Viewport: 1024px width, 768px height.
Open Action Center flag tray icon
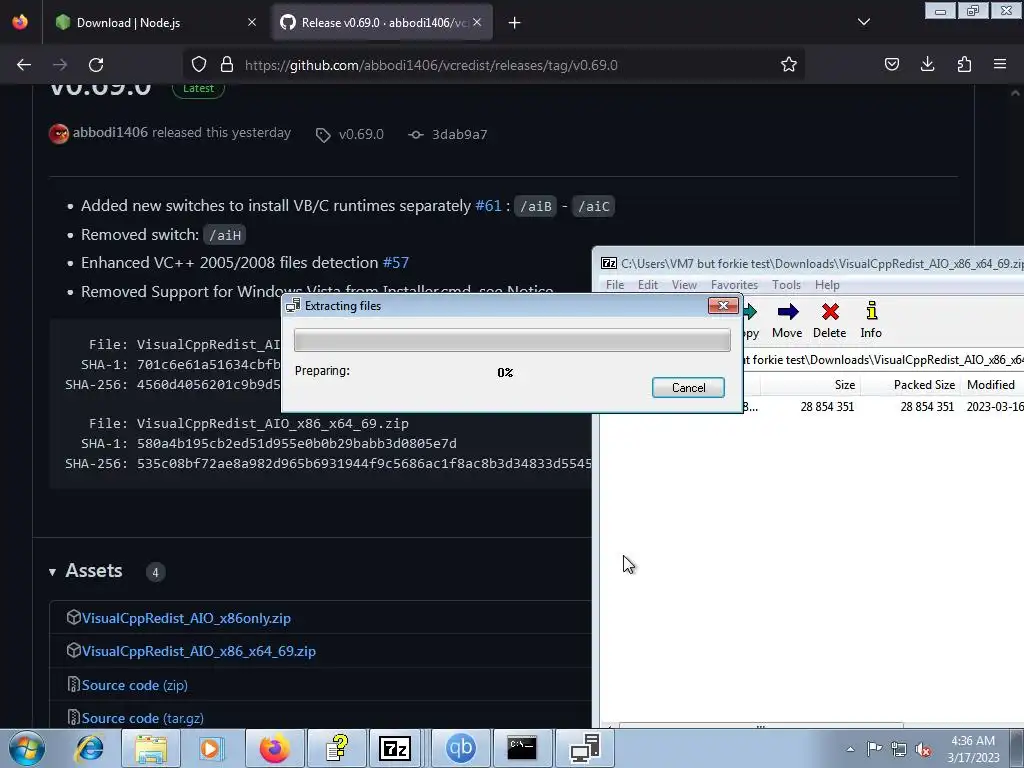pos(874,749)
